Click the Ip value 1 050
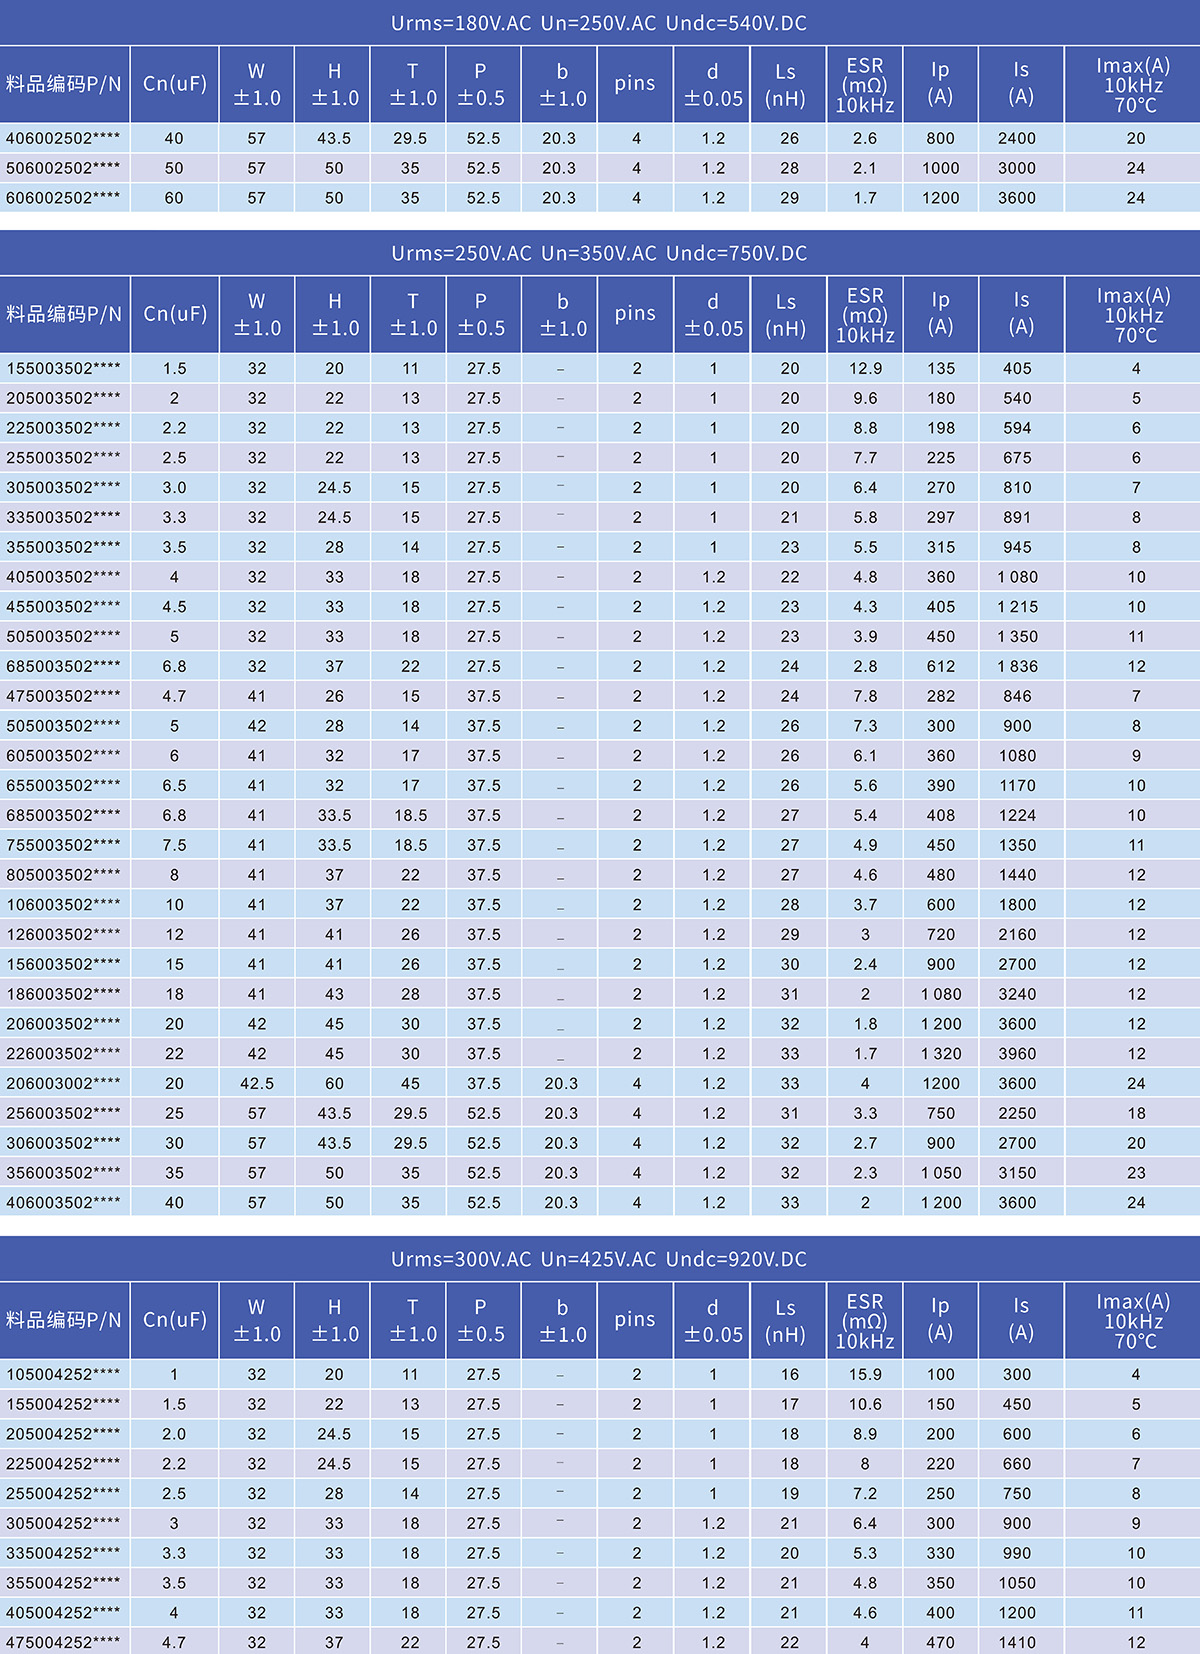Viewport: 1200px width, 1654px height. click(x=941, y=1173)
